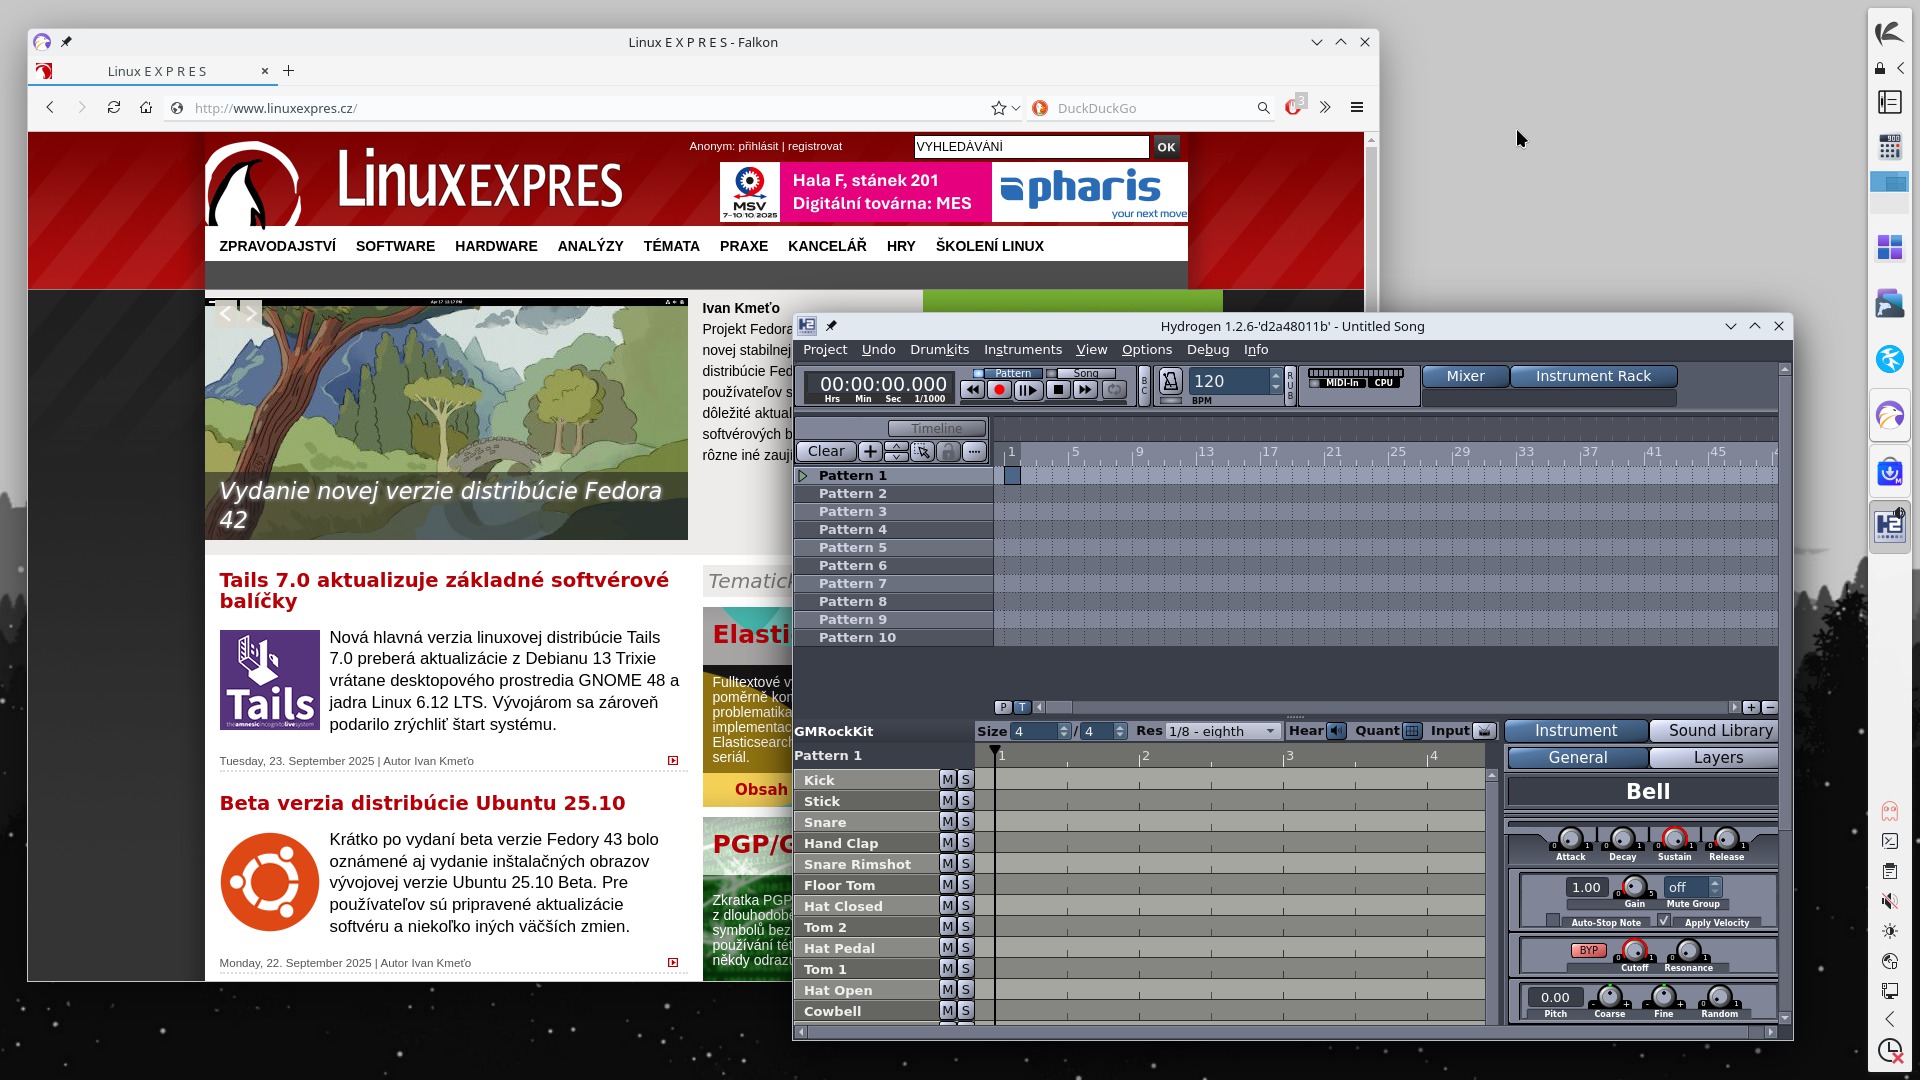Open the Res 1/8 - eighth dropdown
Viewport: 1920px width, 1080px height.
tap(1223, 731)
